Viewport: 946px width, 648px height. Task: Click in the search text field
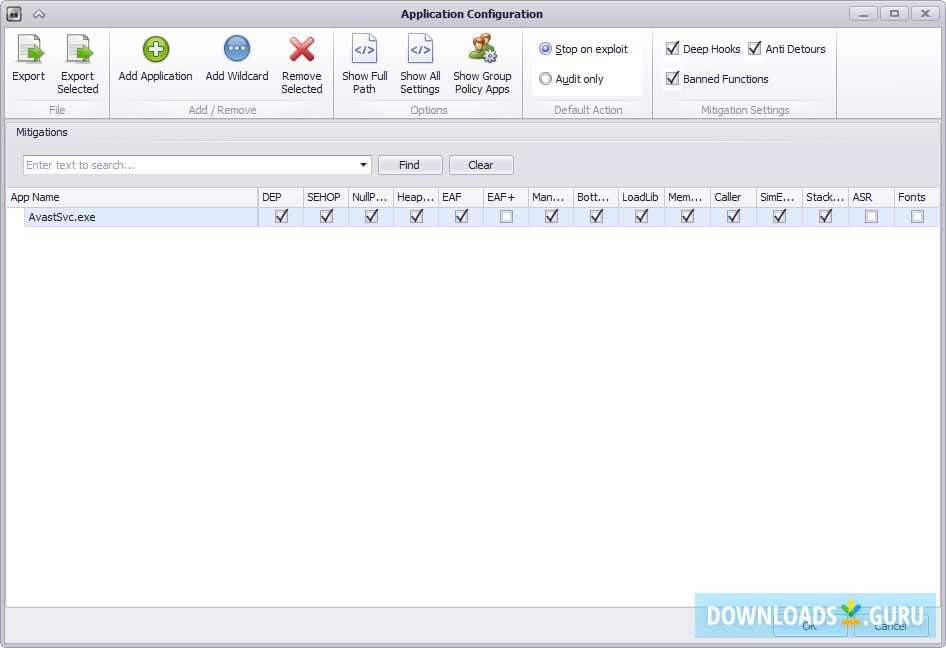coord(180,164)
